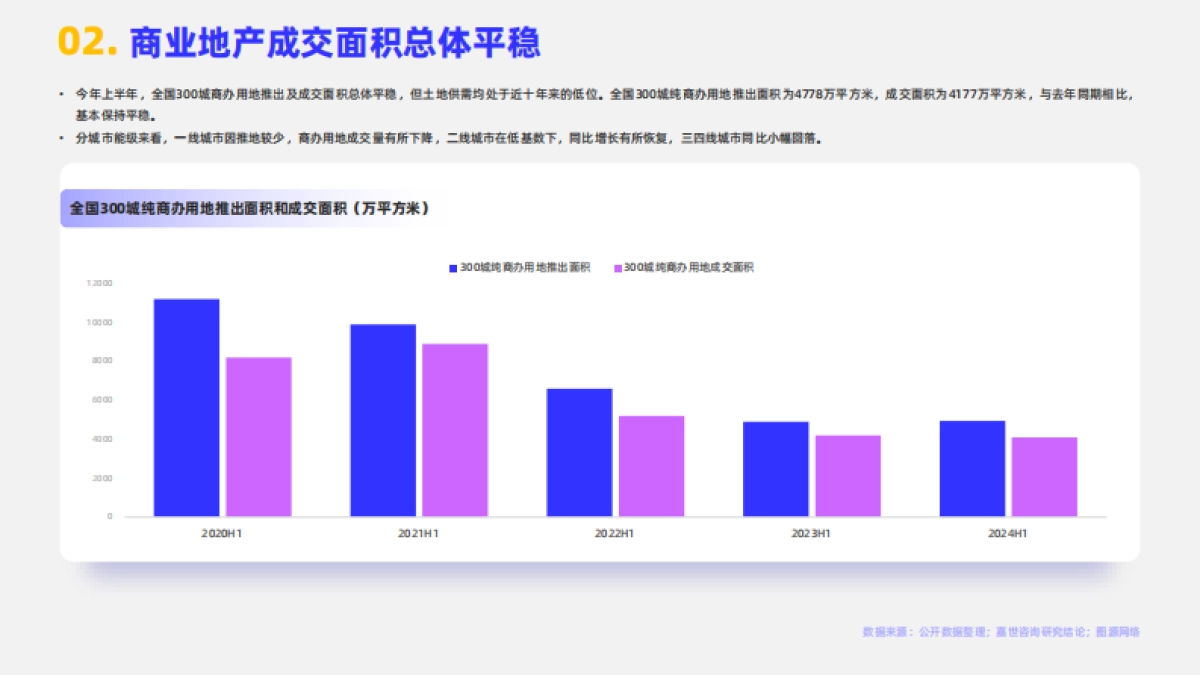Screen dimensions: 1200x675
Task: Select the 2024H1 axis label
Action: 1007,533
